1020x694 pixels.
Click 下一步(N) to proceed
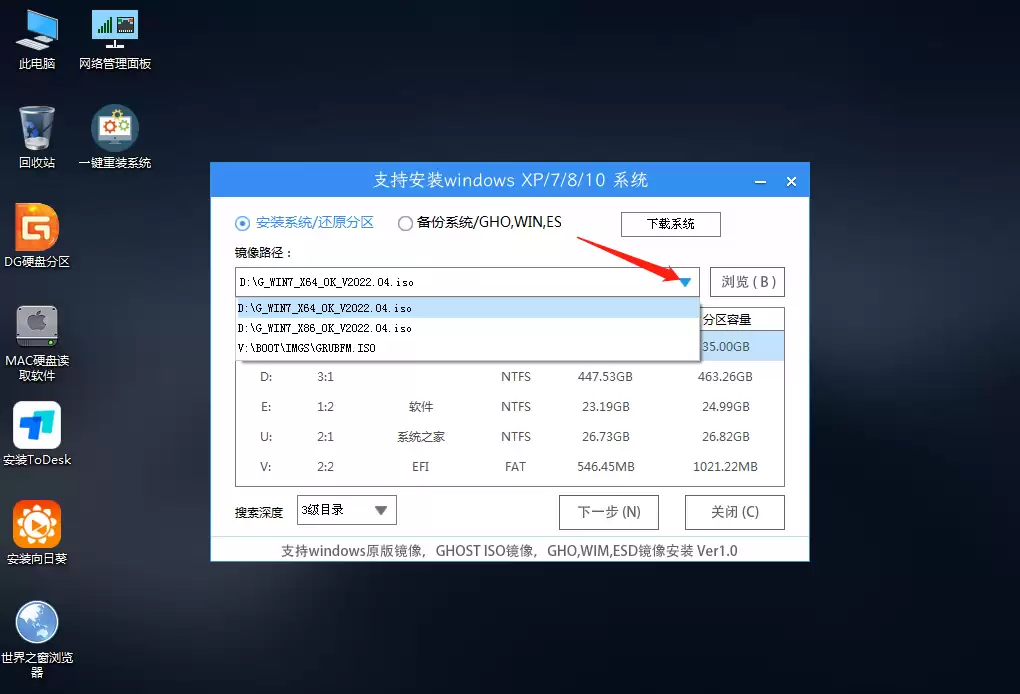pyautogui.click(x=608, y=512)
